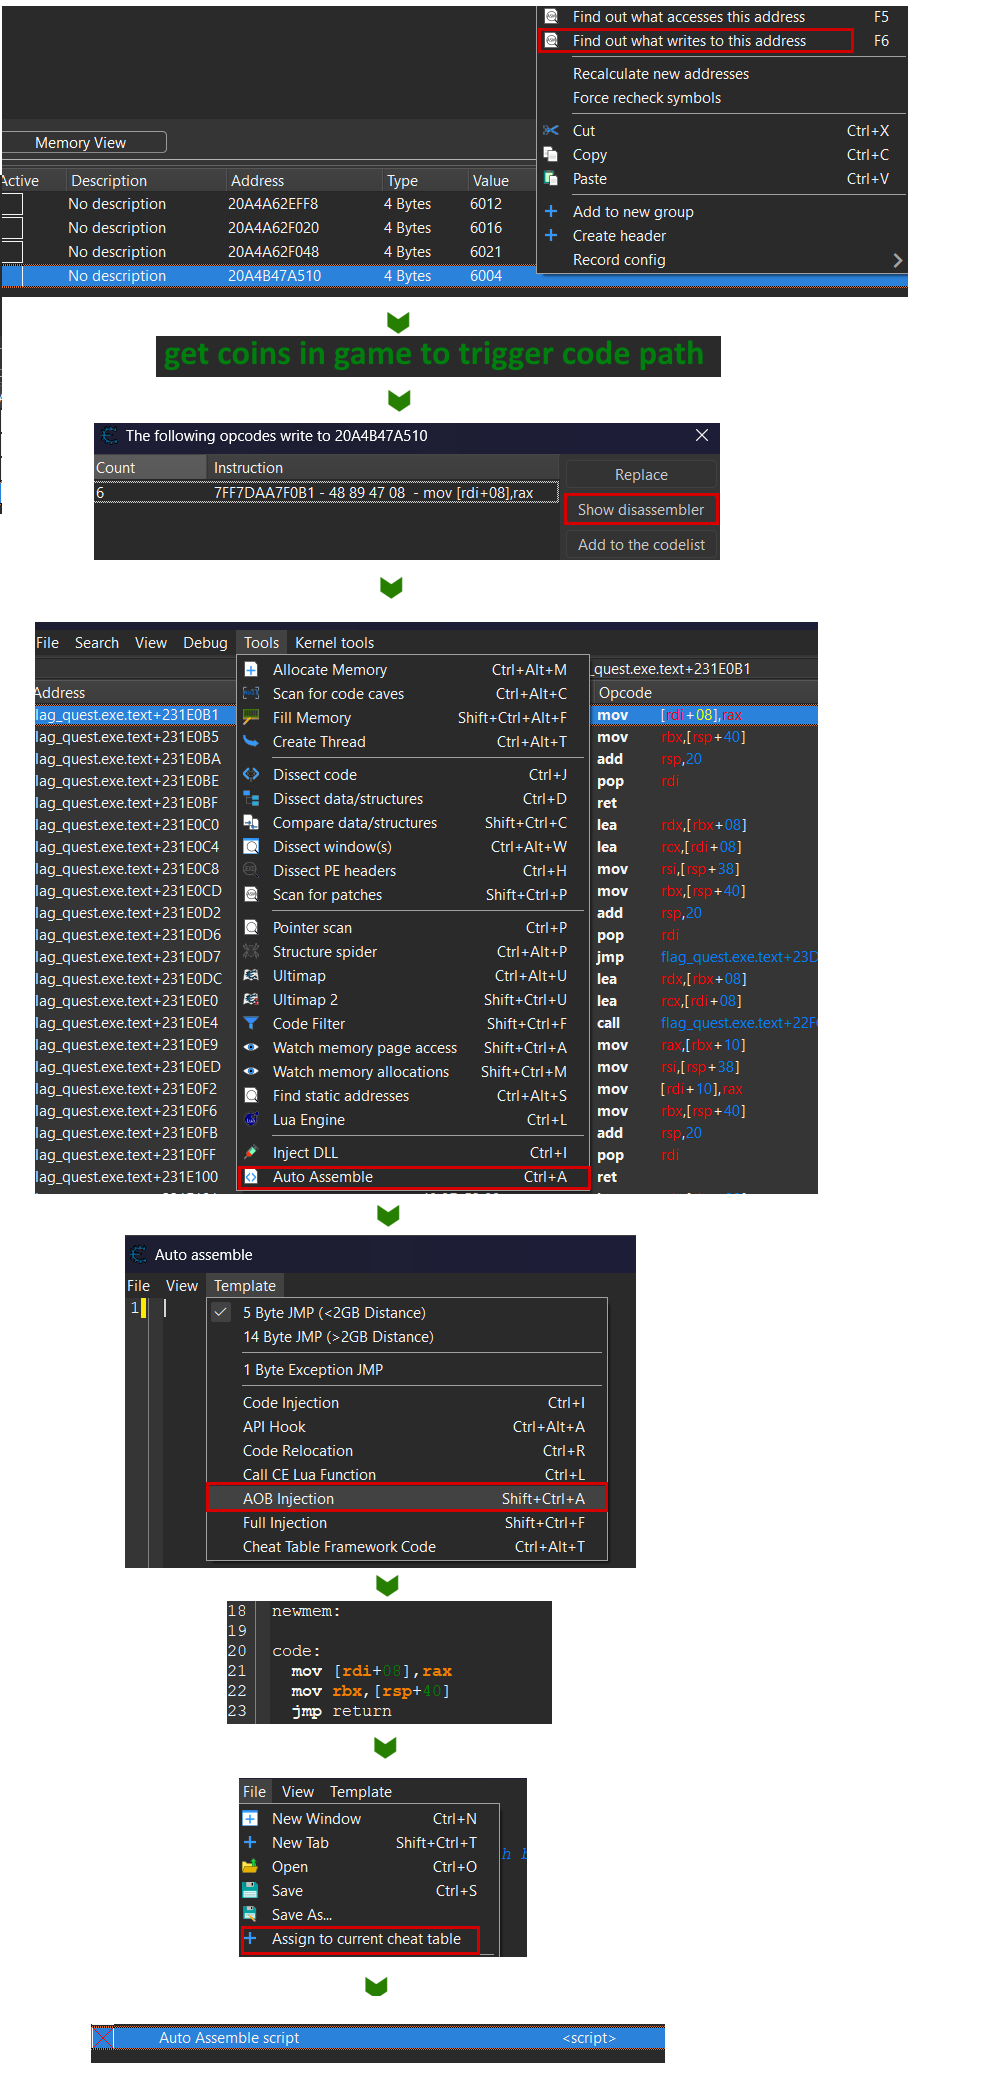The width and height of the screenshot is (1000, 2084).
Task: Choose AOB Injection from Template menu
Action: coord(407,1499)
